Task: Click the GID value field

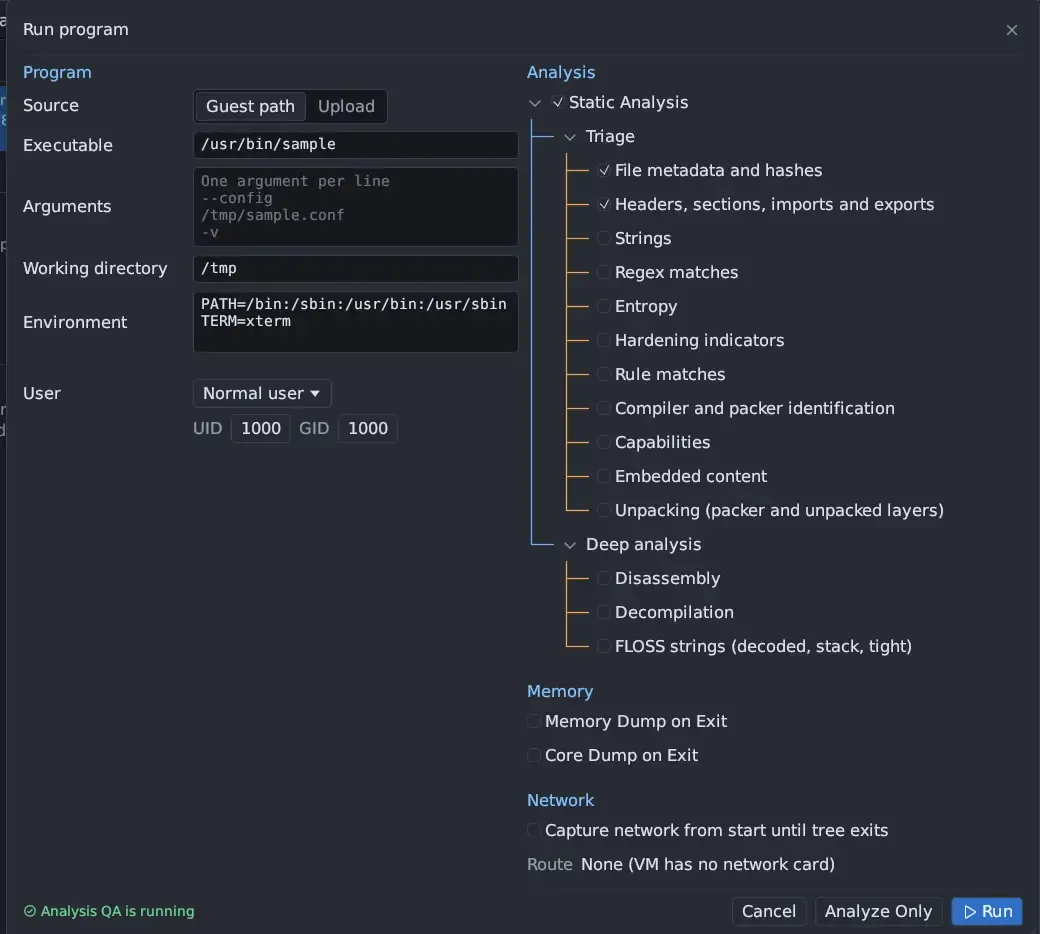Action: click(x=368, y=429)
